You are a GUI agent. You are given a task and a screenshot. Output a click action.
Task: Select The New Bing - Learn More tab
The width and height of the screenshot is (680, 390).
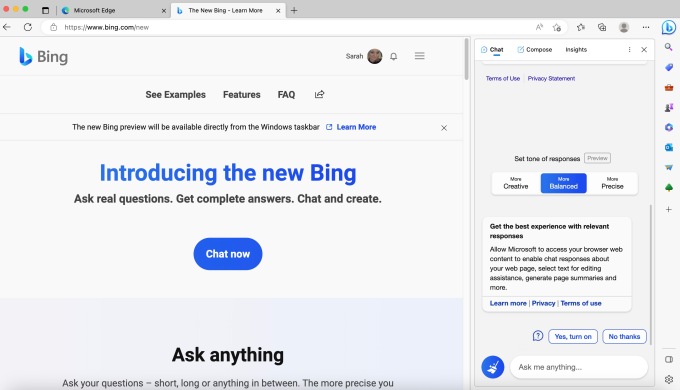pyautogui.click(x=228, y=10)
